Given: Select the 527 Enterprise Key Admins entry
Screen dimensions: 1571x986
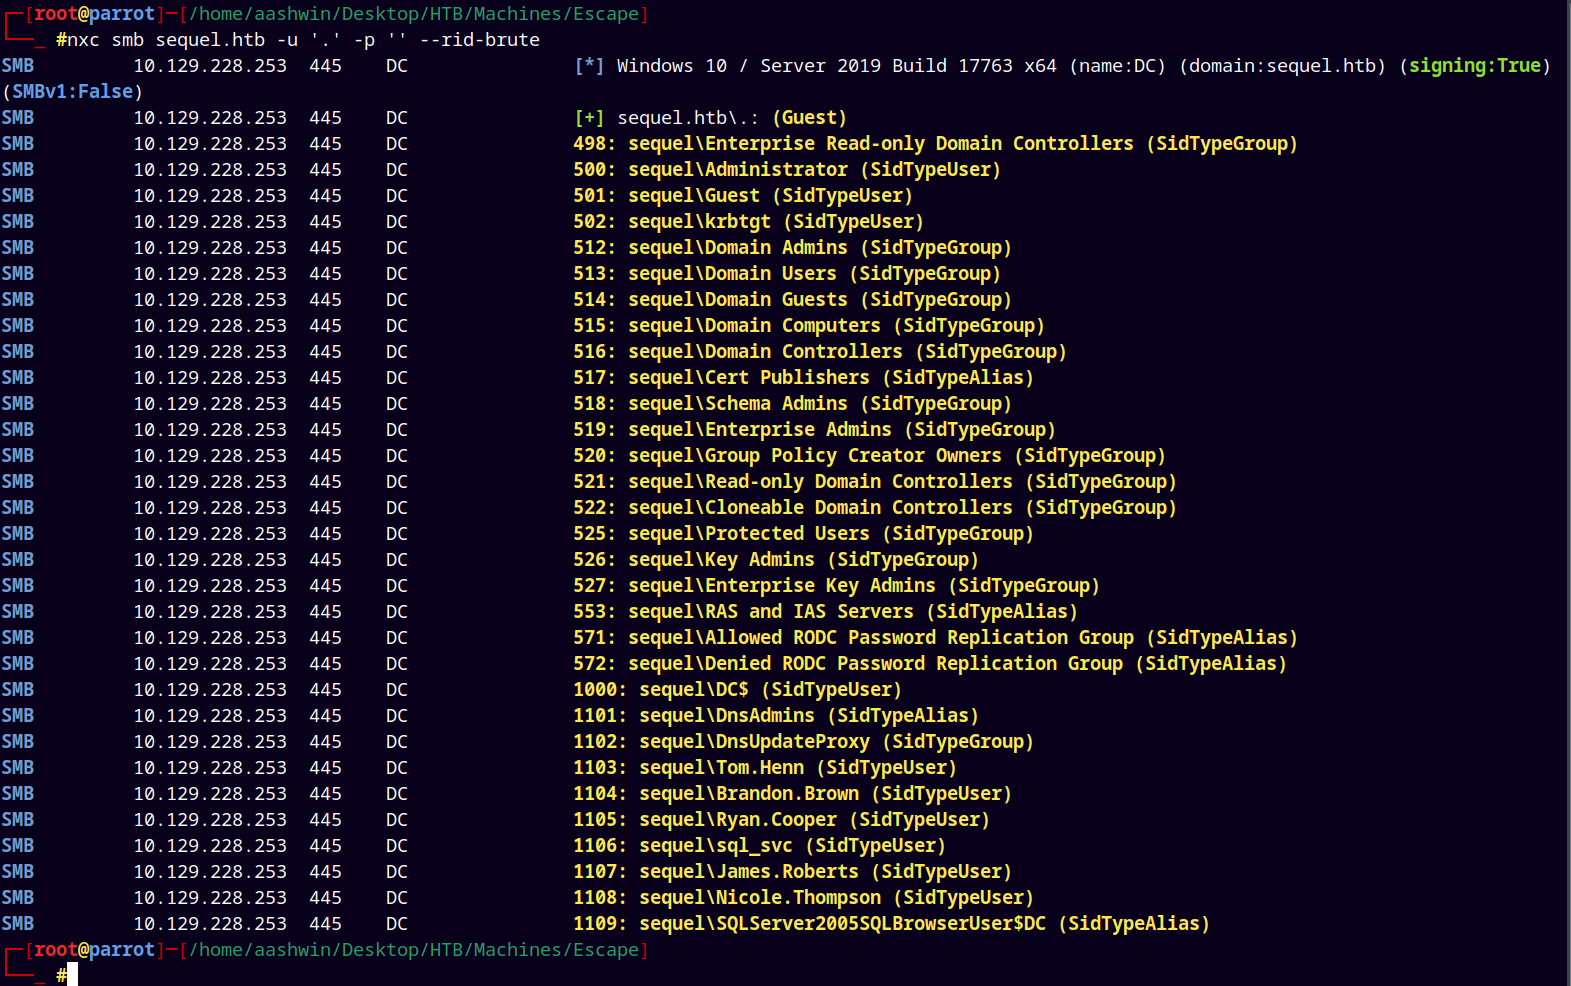Looking at the screenshot, I should coord(837,586).
